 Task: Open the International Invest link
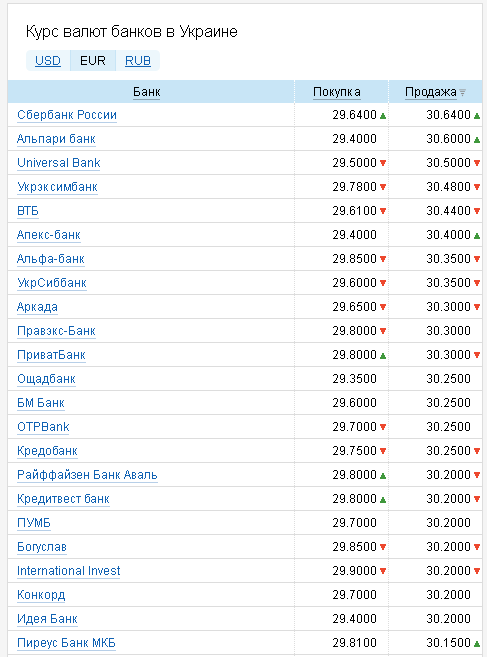tap(68, 571)
